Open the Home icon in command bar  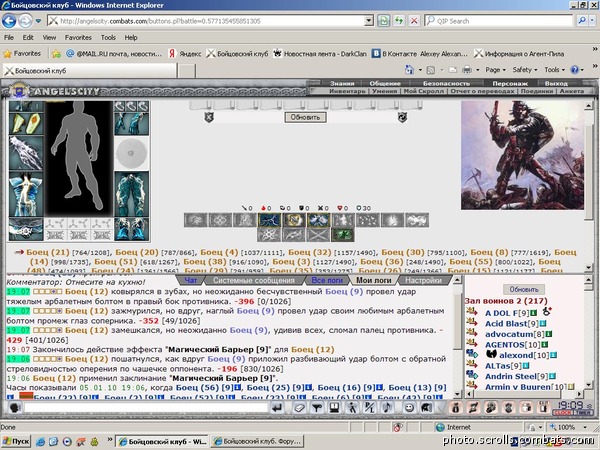409,70
